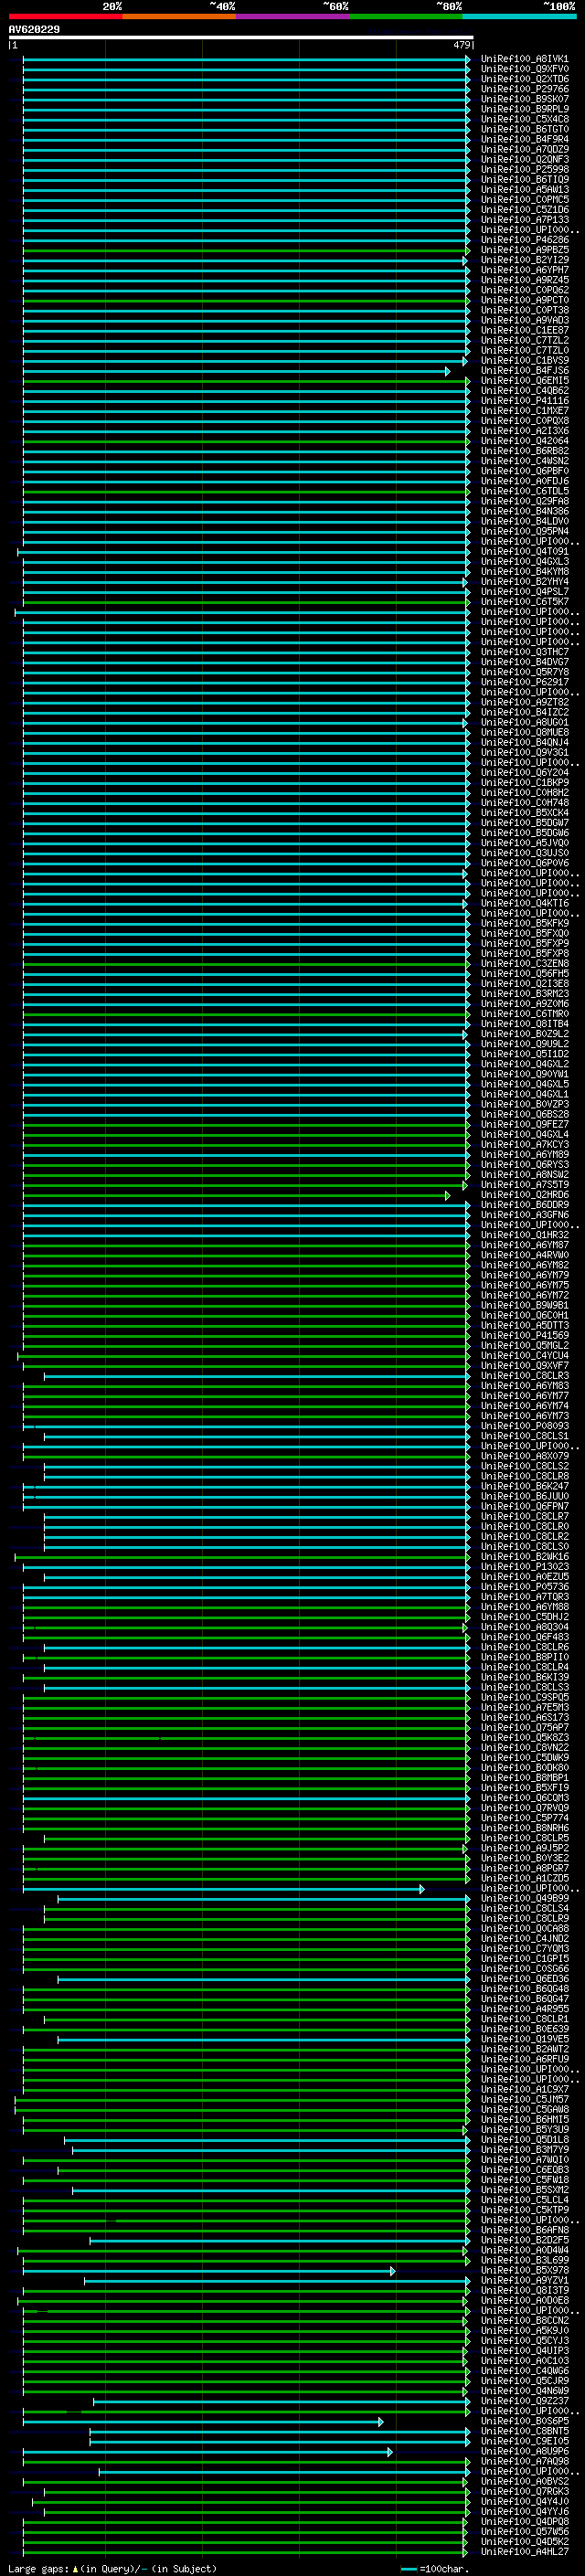Click the green arrowhead of UniRef100_Q6EMI5
This screenshot has width=585, height=2576.
click(467, 381)
